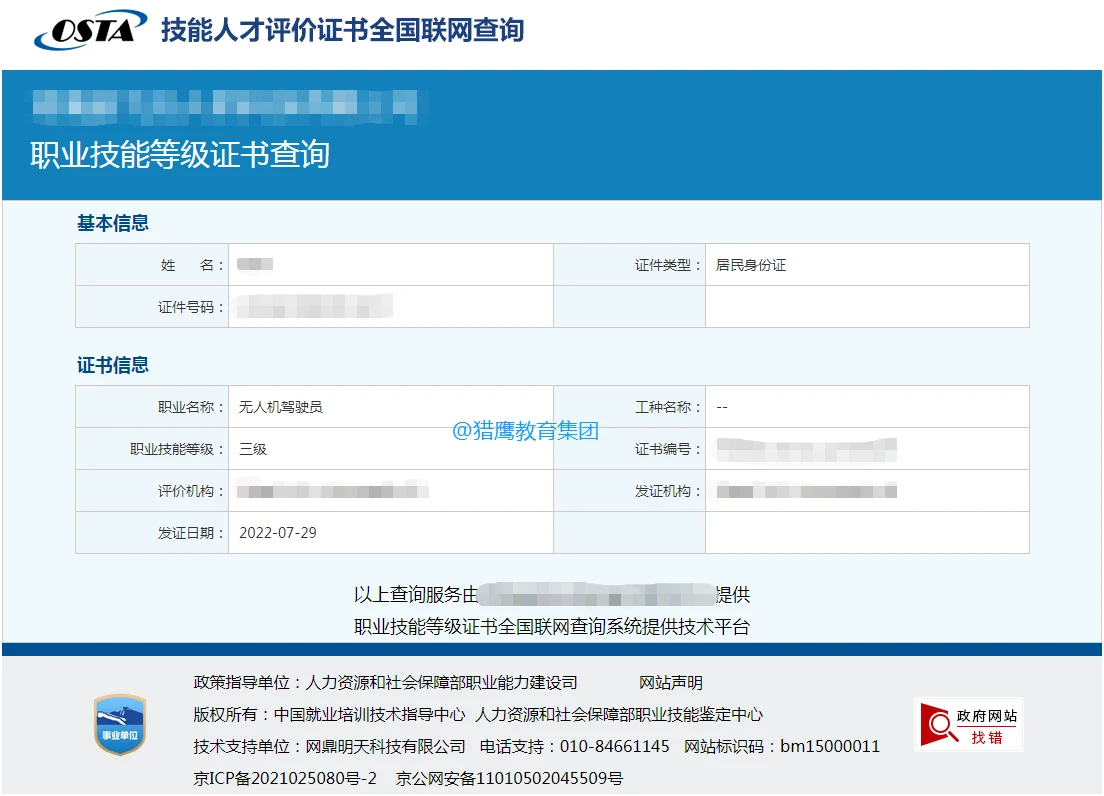Click 京ICP备2021025080号-2 link
The image size is (1104, 796).
click(285, 778)
